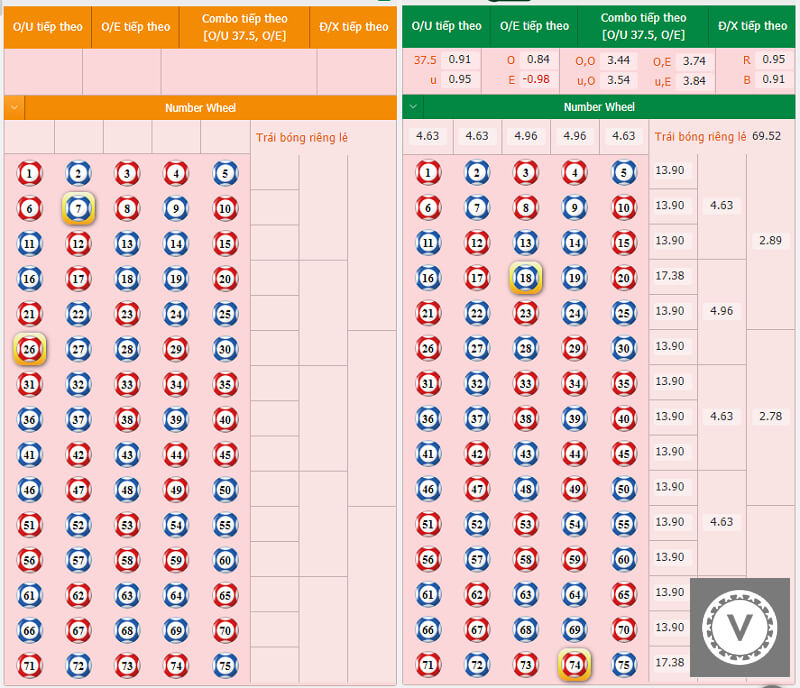Collapse the orange Number Wheel section
This screenshot has height=688, width=800.
click(x=14, y=108)
